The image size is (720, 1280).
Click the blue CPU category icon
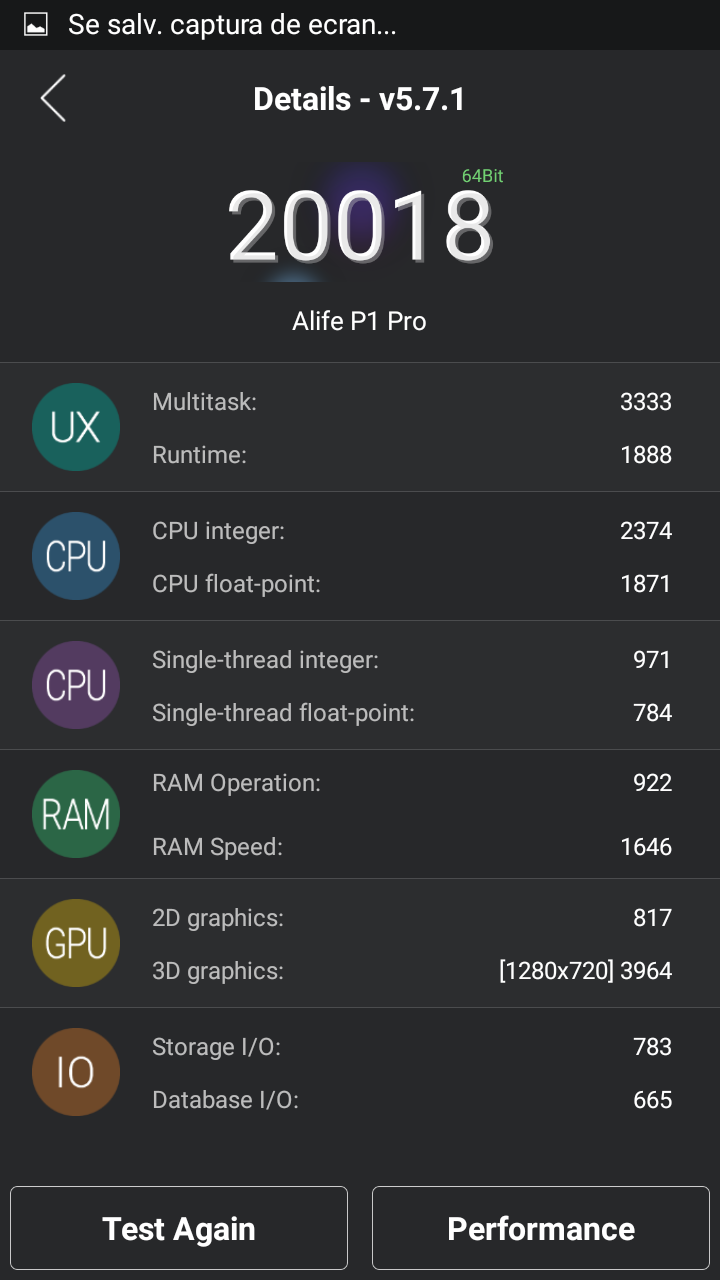[x=76, y=556]
